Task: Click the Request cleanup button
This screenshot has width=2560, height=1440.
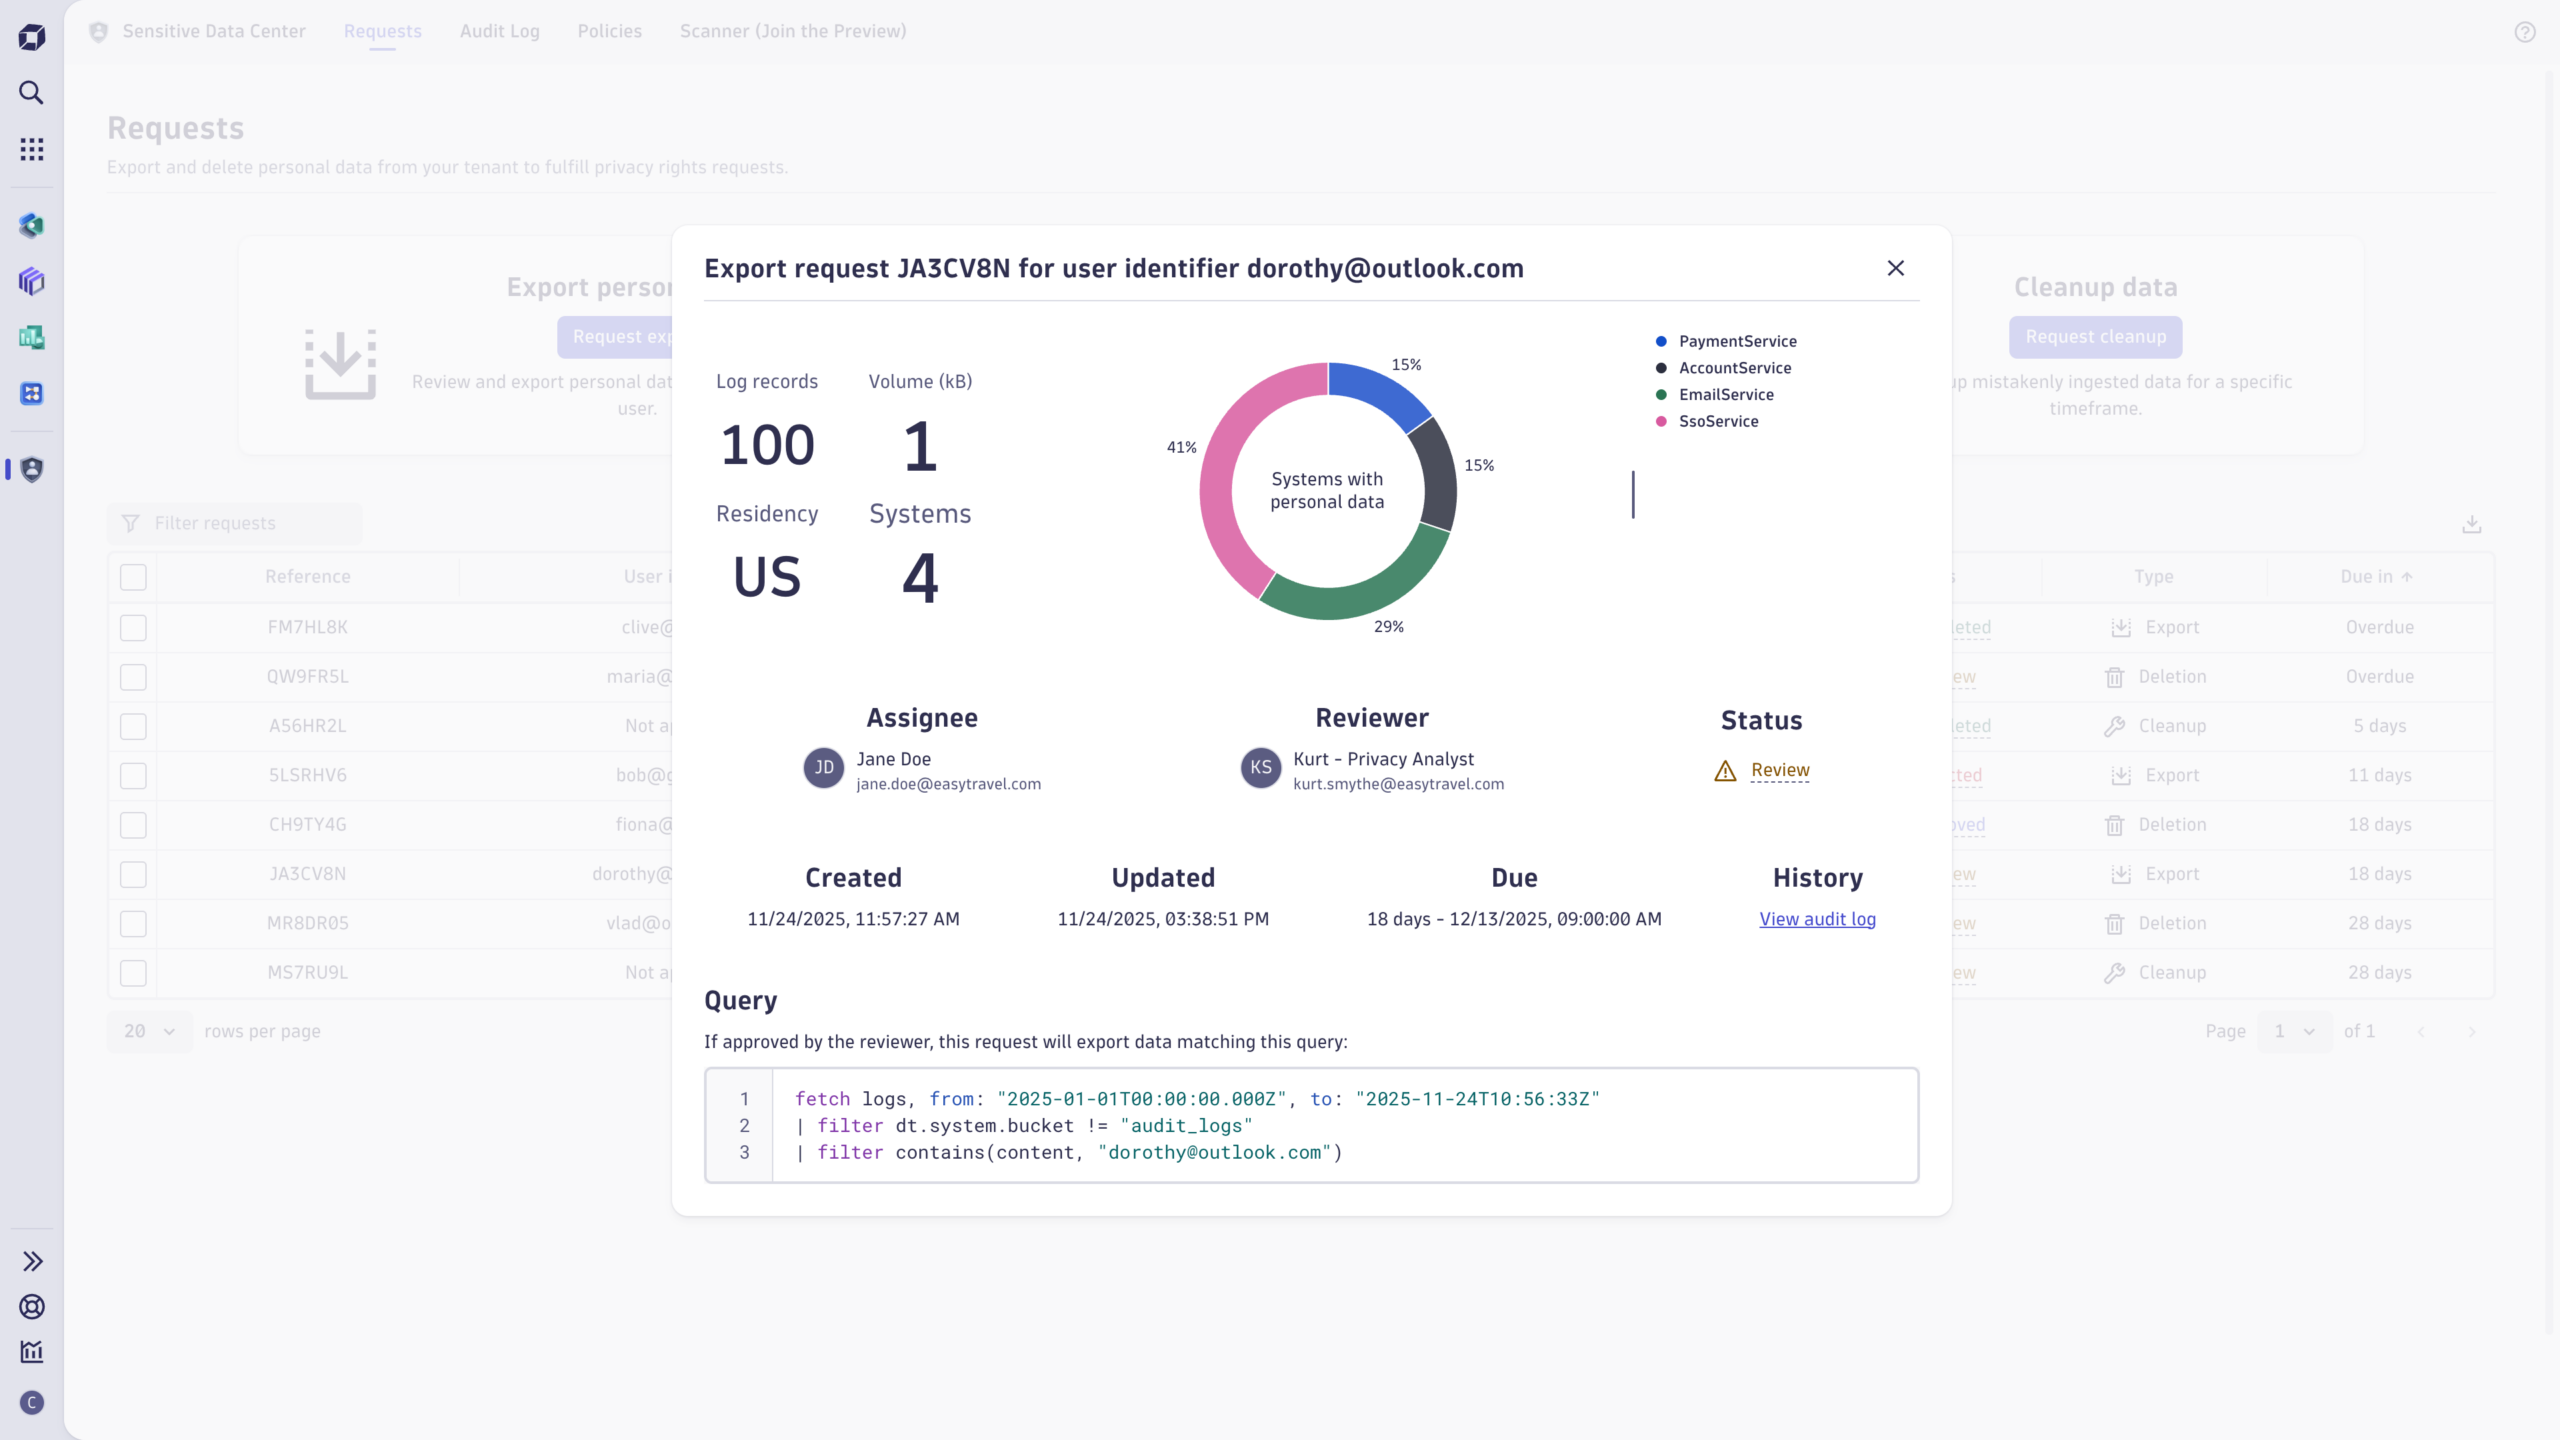Action: (x=2095, y=337)
